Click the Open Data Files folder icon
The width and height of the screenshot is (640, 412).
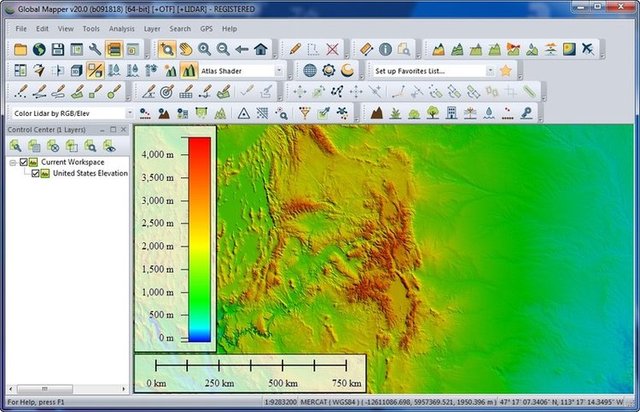(21, 49)
